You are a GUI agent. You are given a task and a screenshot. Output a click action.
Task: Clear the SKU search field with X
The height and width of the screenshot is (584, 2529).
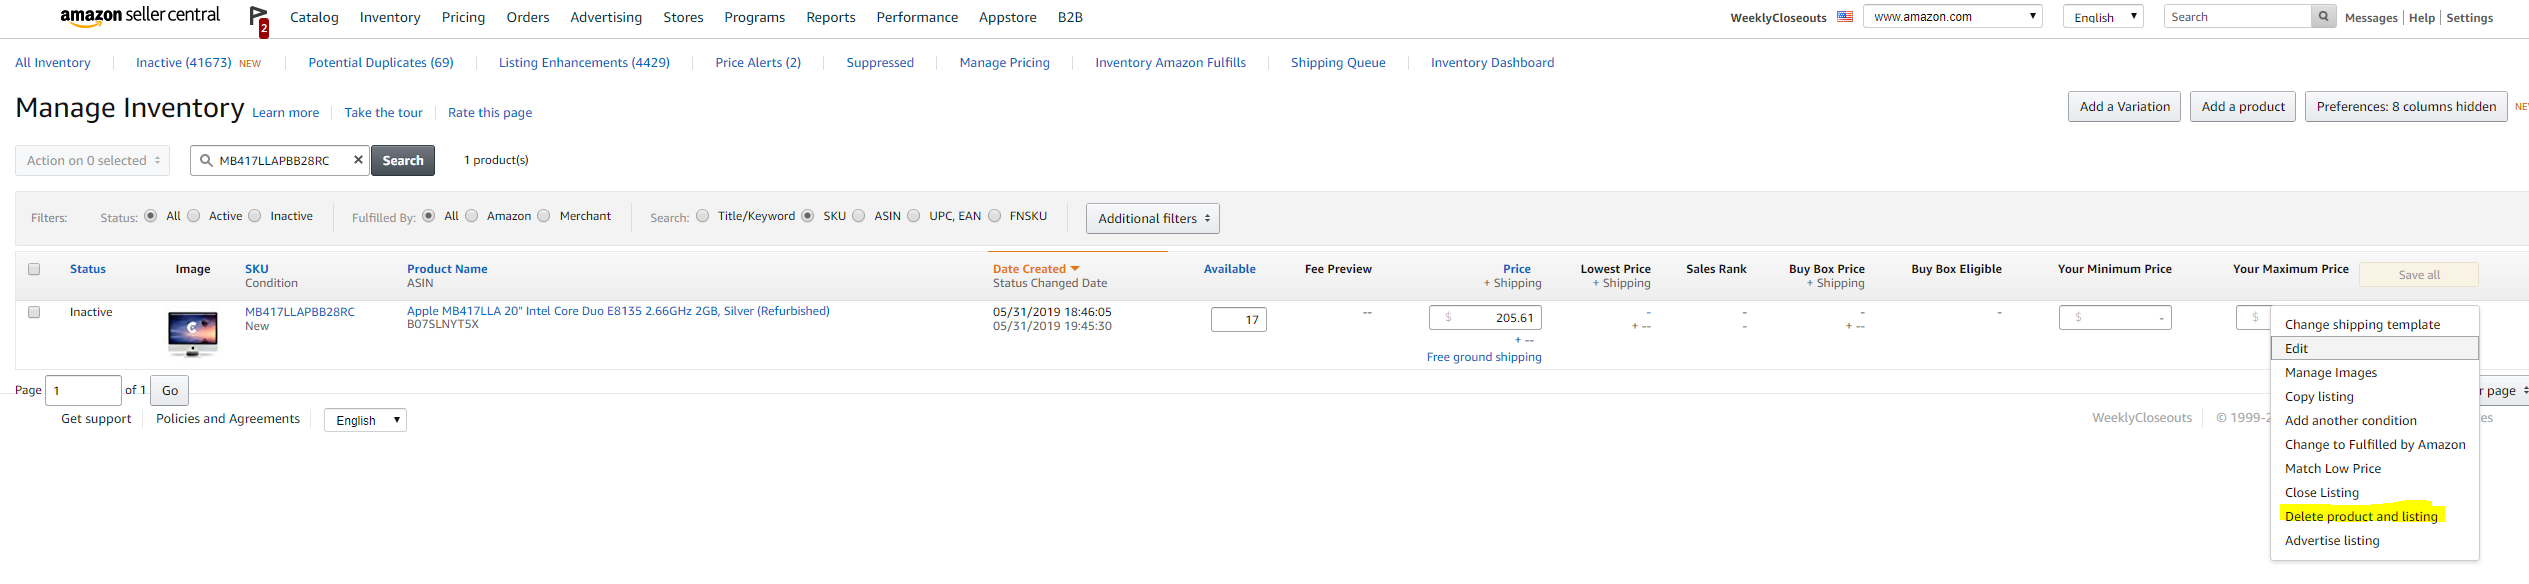point(358,160)
